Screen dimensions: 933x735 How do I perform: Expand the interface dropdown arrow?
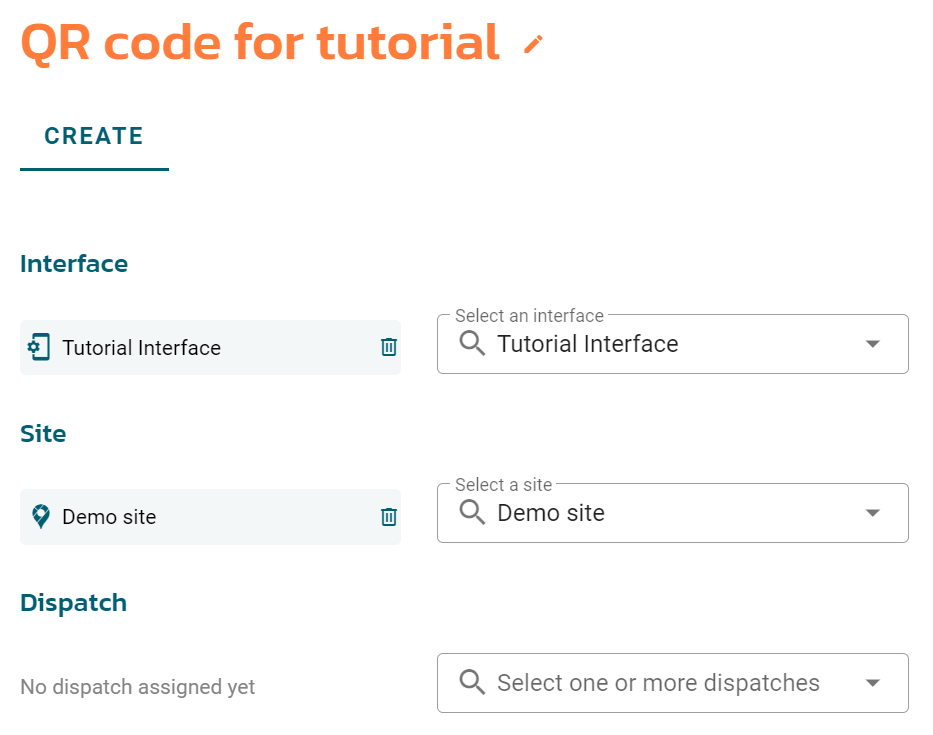click(872, 344)
